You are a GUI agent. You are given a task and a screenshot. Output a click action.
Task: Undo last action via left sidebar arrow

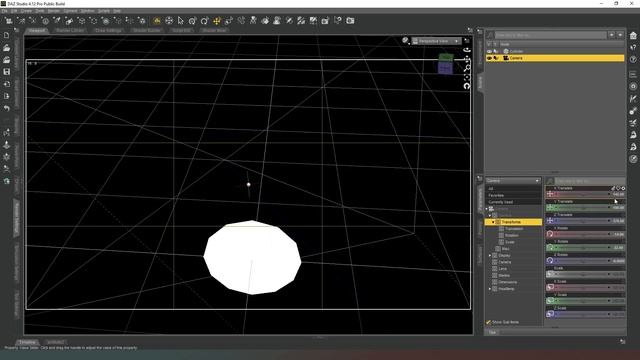[7, 108]
